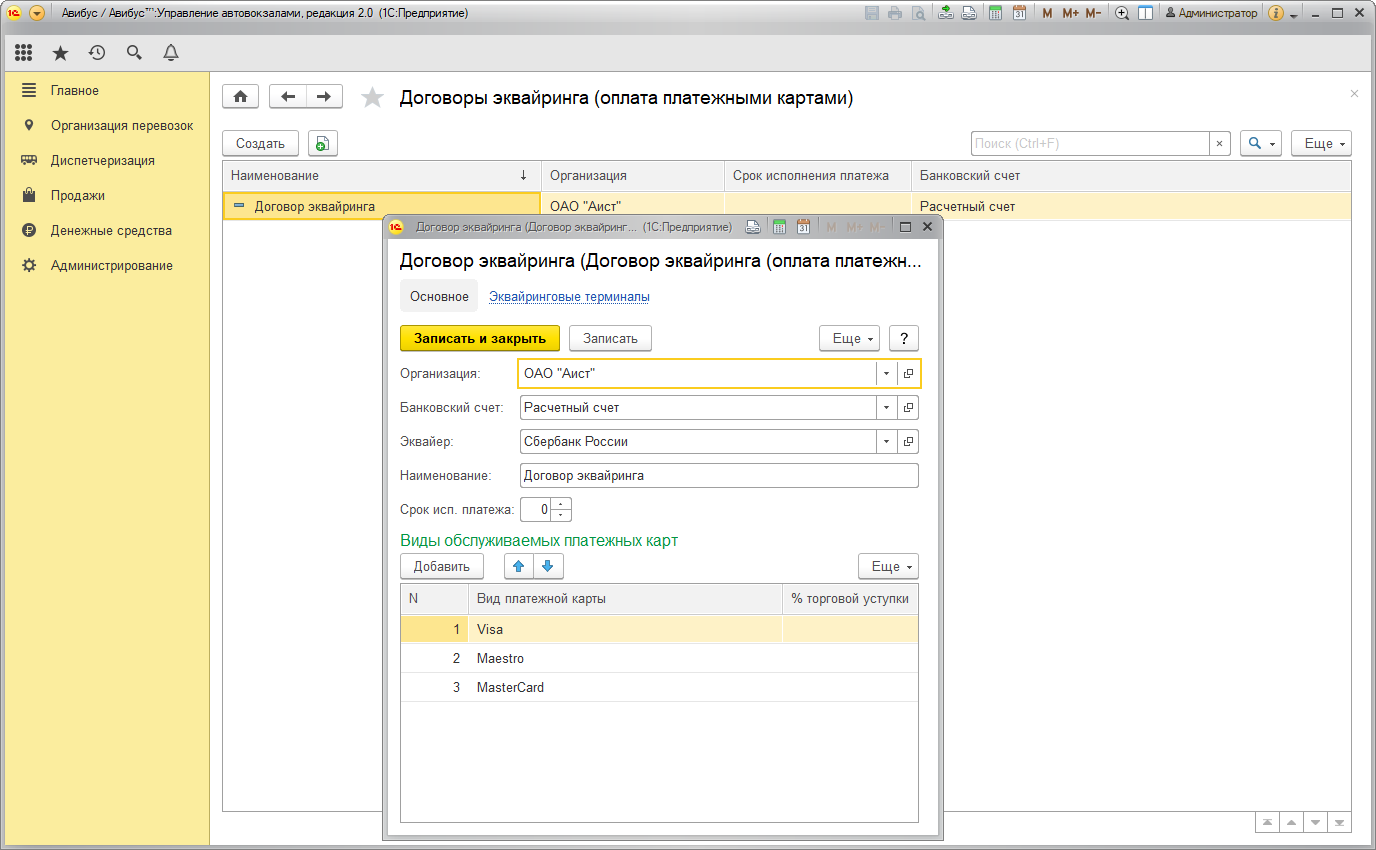
Task: Click the Наименование text field
Action: tap(718, 476)
